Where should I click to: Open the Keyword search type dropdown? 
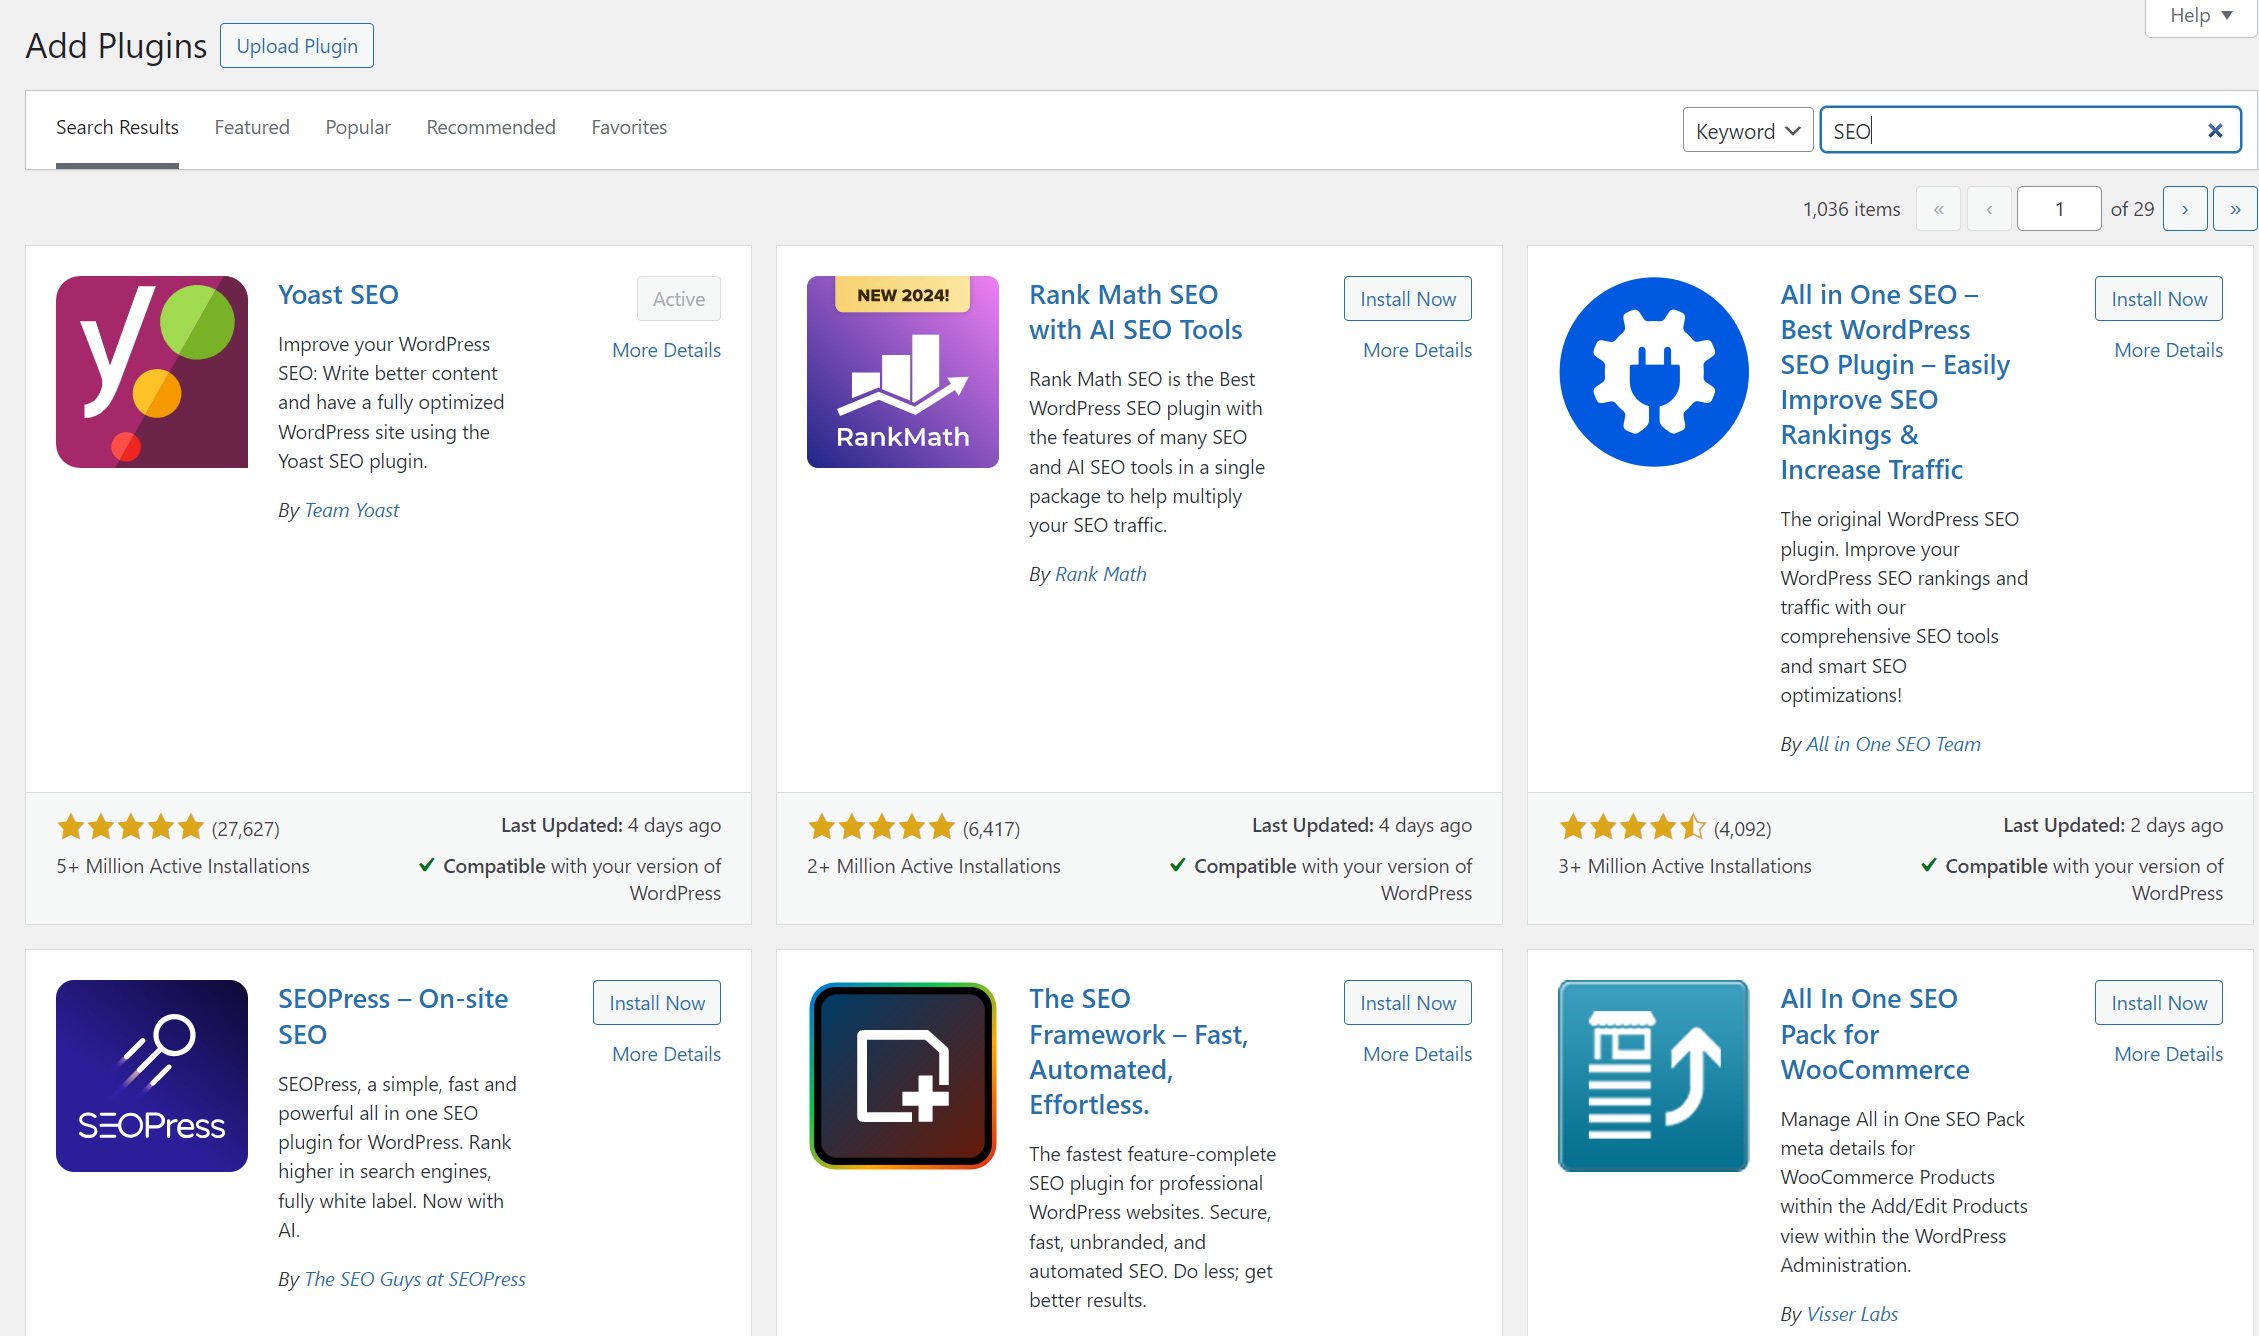[1747, 131]
